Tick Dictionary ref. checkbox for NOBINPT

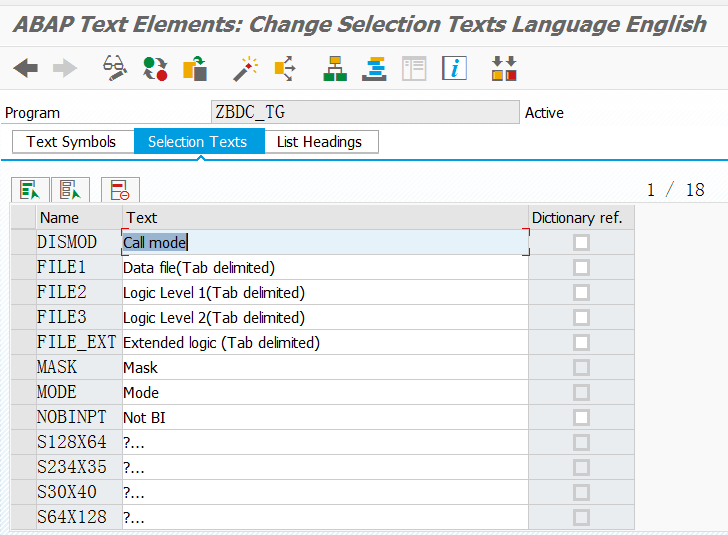pos(581,417)
